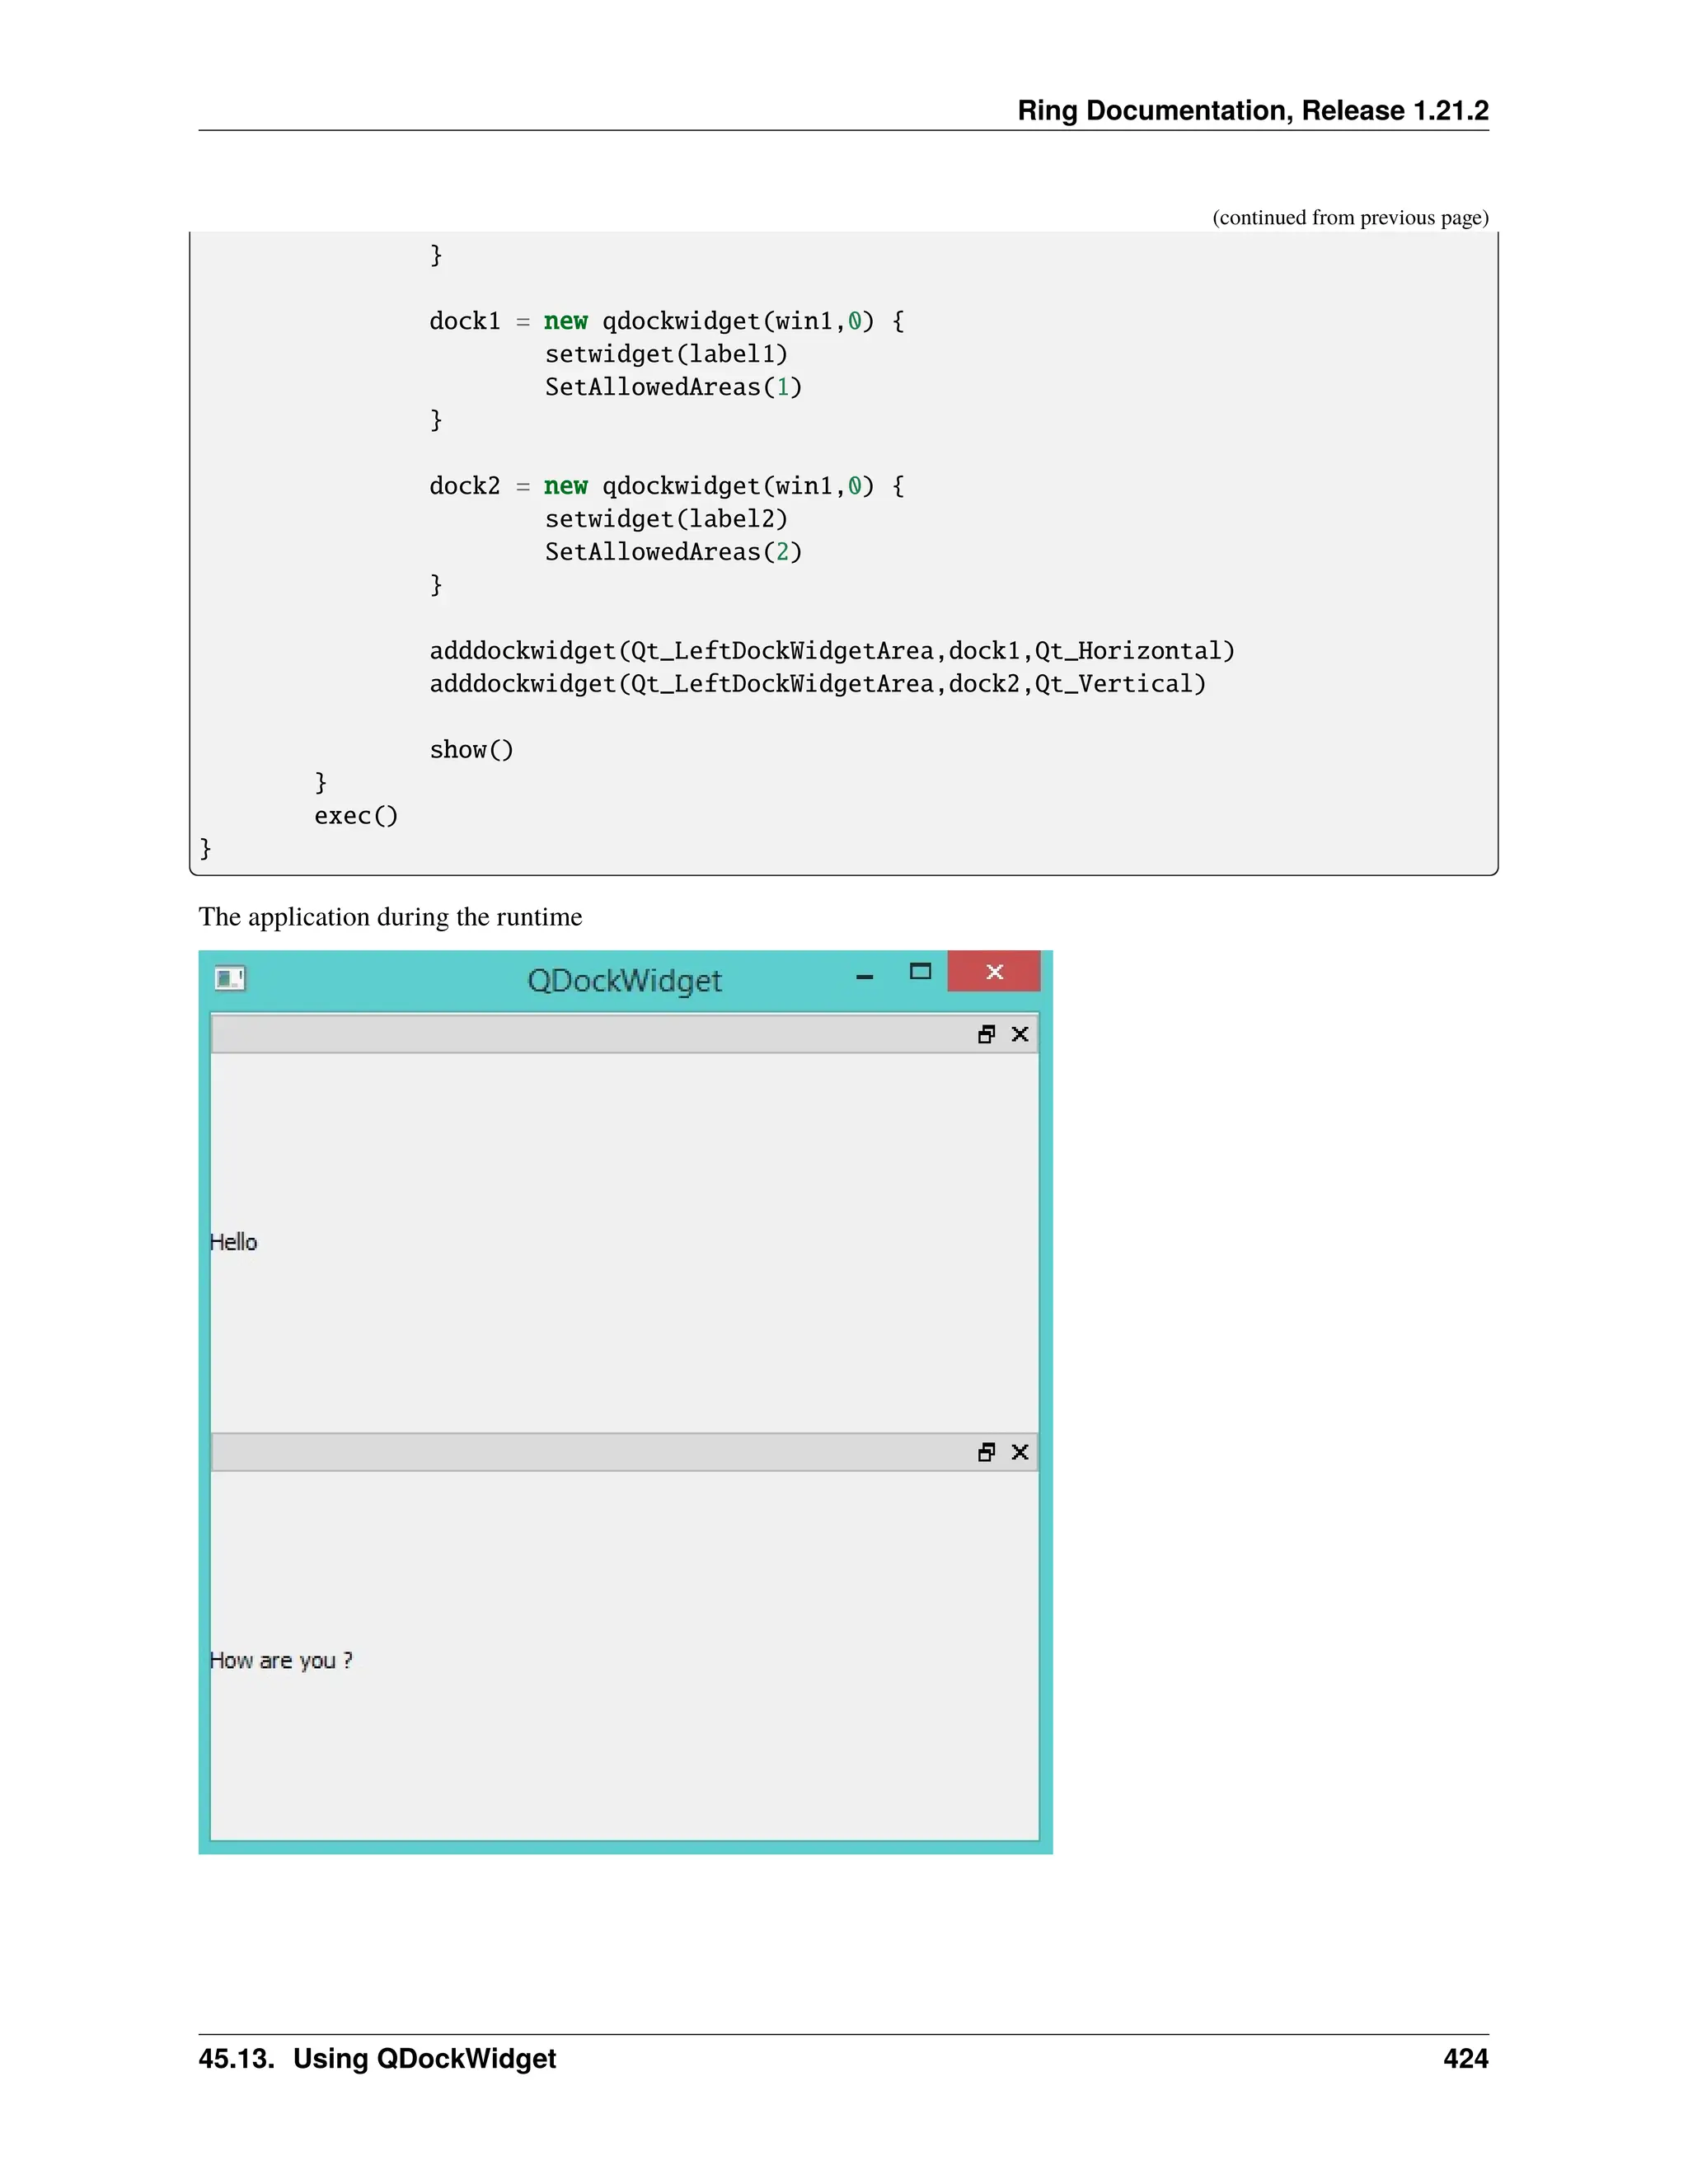Close the dock panel containing Hello
Image resolution: width=1688 pixels, height=2184 pixels.
(1020, 1034)
